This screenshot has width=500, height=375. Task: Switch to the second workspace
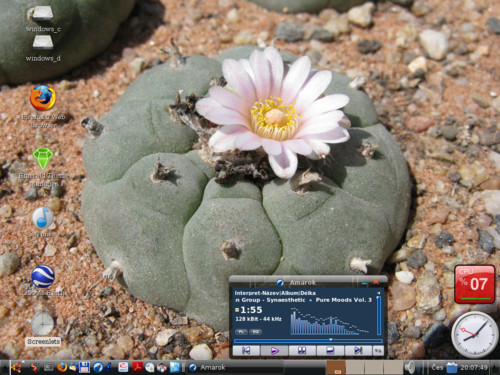pyautogui.click(x=355, y=367)
